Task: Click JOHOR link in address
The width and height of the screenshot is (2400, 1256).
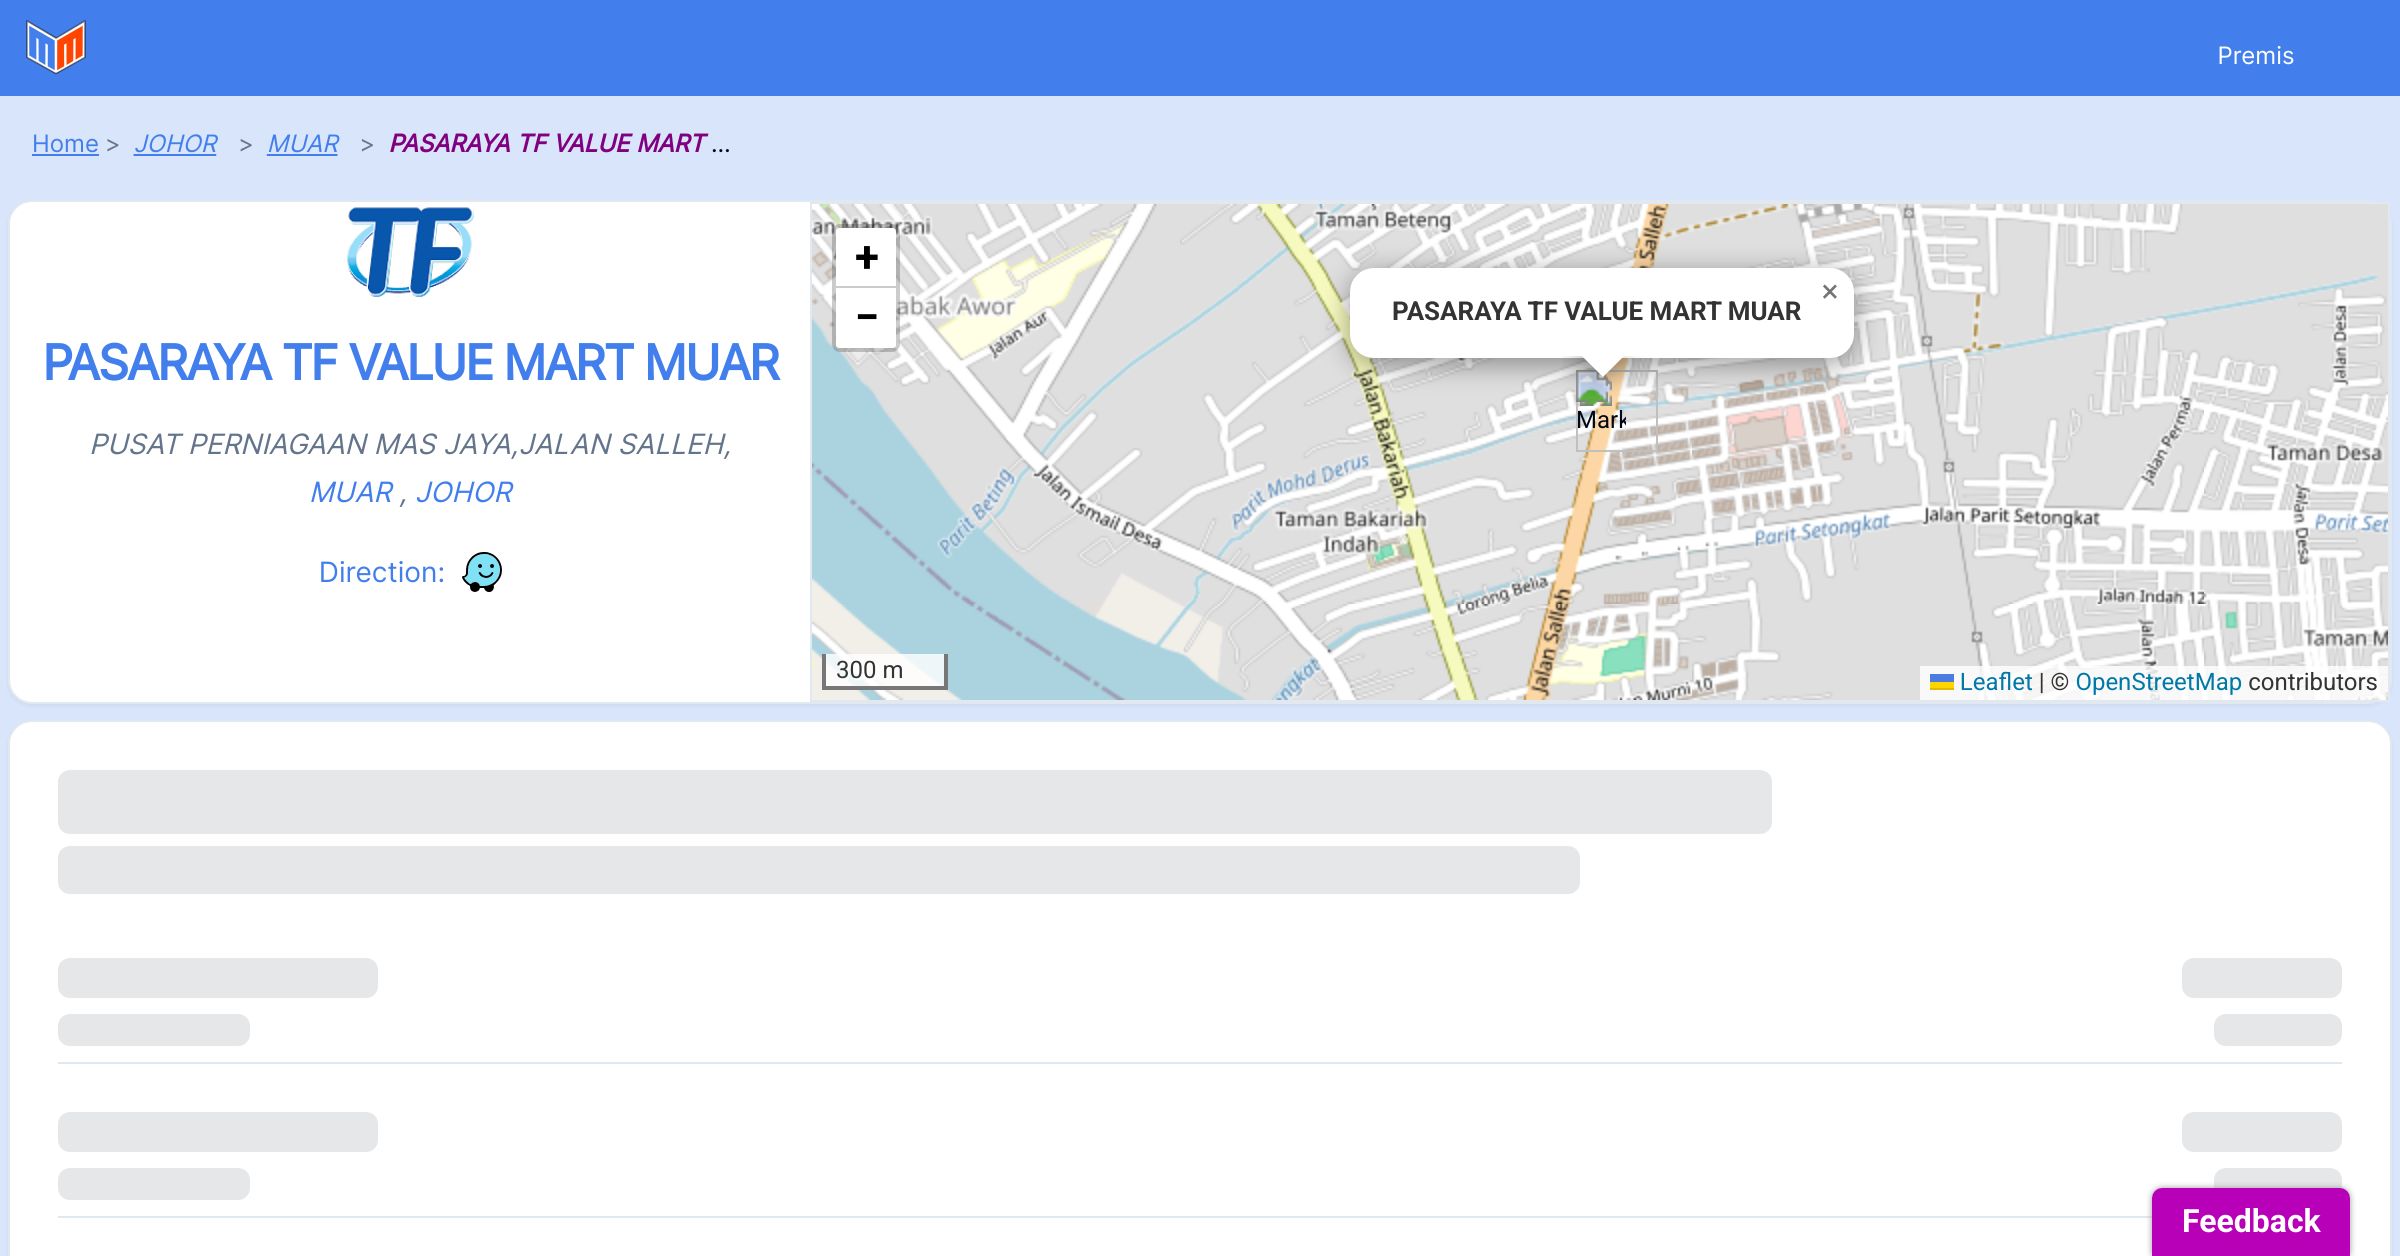Action: coord(464,492)
